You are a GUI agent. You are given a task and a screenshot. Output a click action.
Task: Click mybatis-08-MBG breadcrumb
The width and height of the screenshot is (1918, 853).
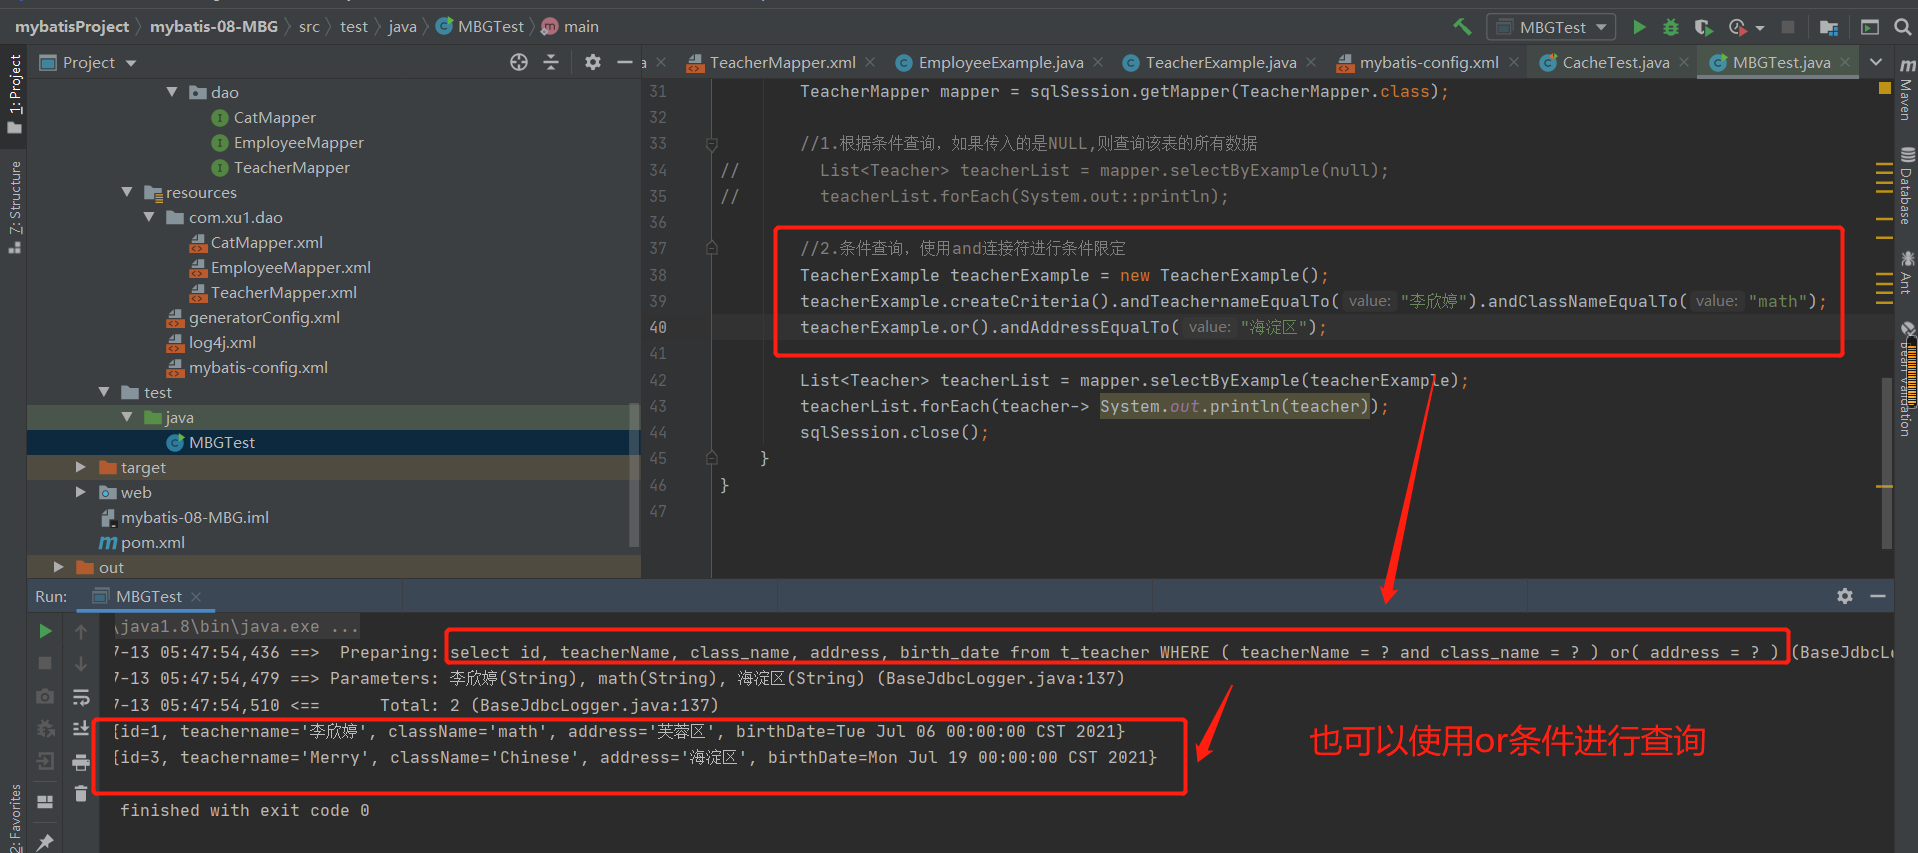coord(214,27)
